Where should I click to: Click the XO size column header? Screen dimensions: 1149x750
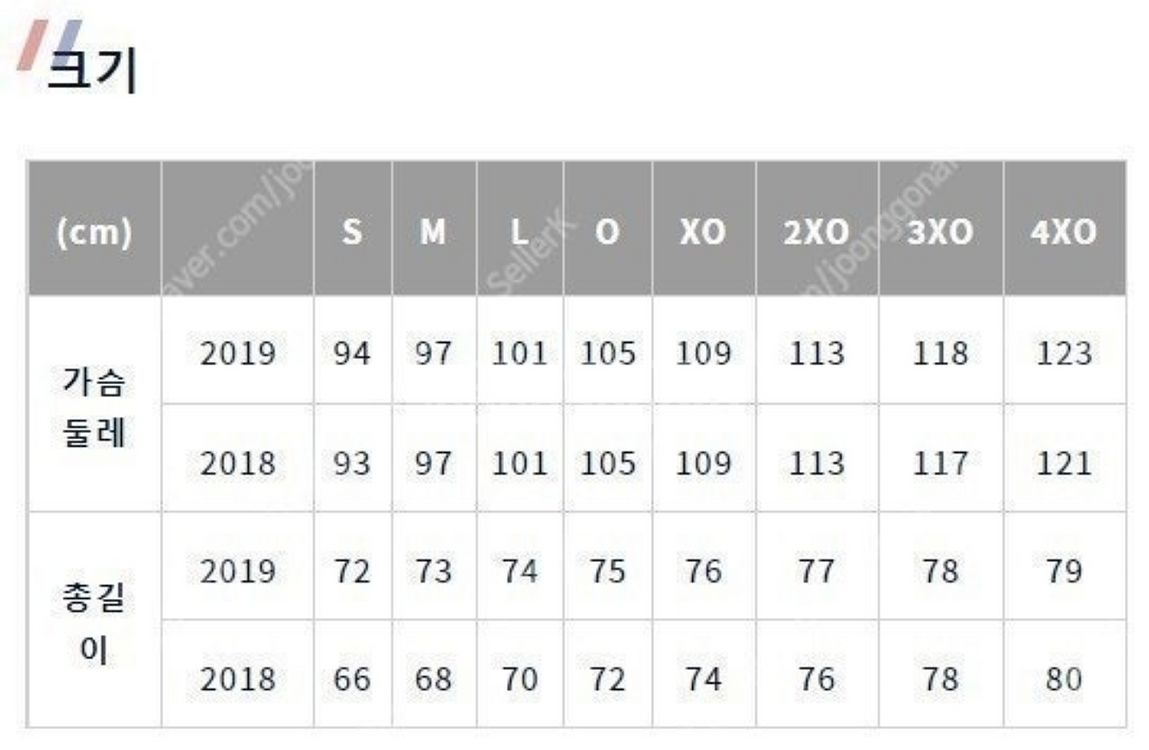click(x=703, y=233)
